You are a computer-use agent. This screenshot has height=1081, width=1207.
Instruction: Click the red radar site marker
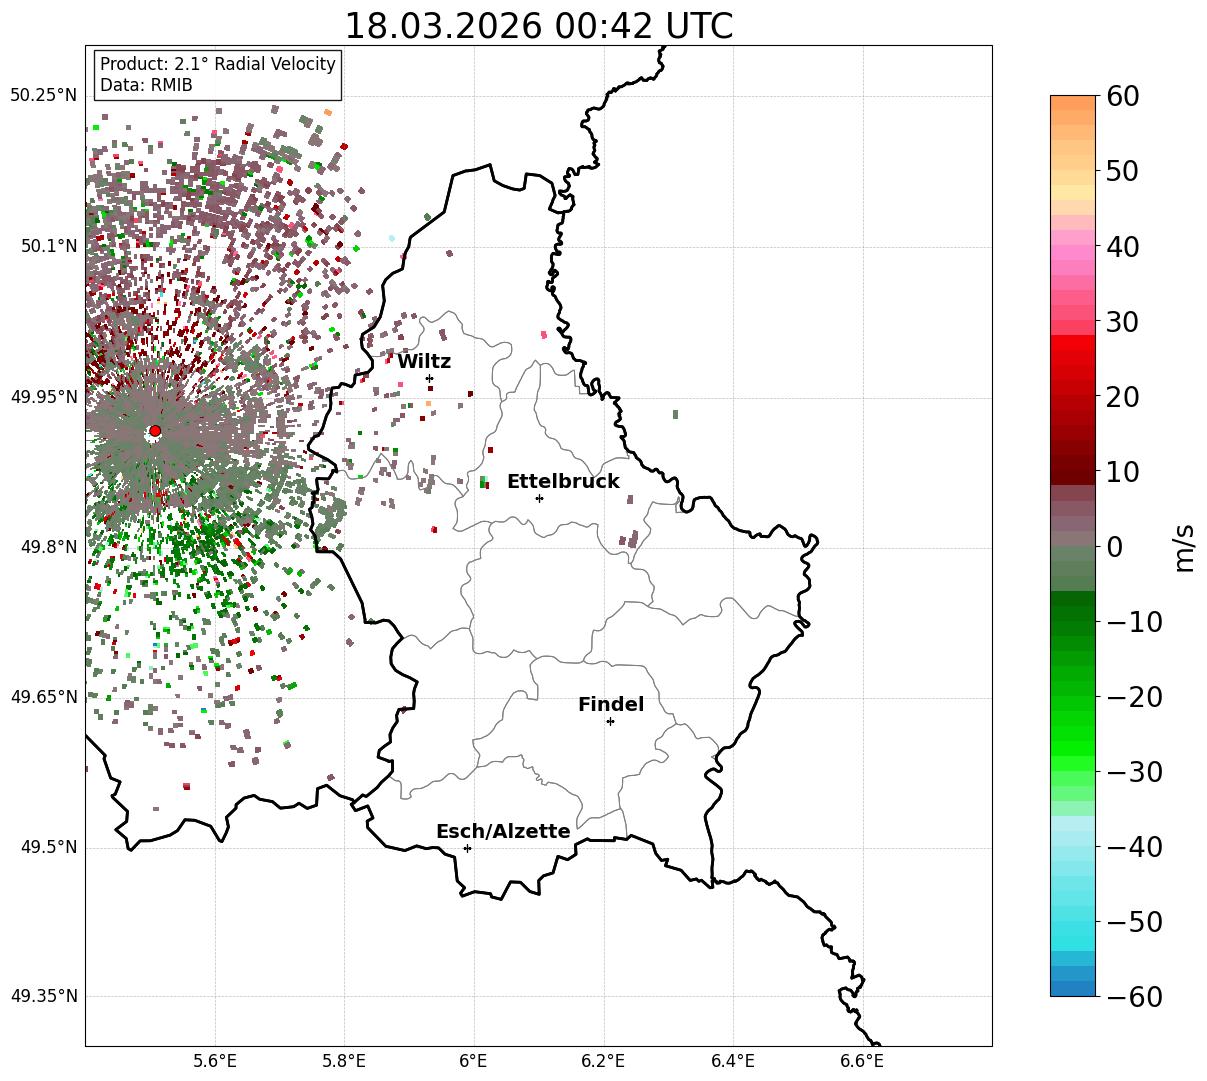(154, 431)
